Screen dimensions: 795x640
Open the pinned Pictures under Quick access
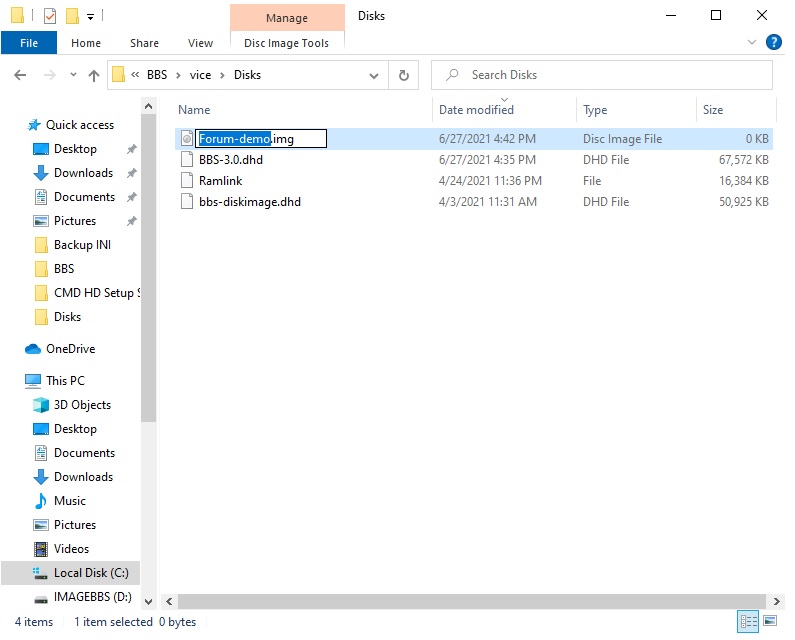tap(75, 221)
